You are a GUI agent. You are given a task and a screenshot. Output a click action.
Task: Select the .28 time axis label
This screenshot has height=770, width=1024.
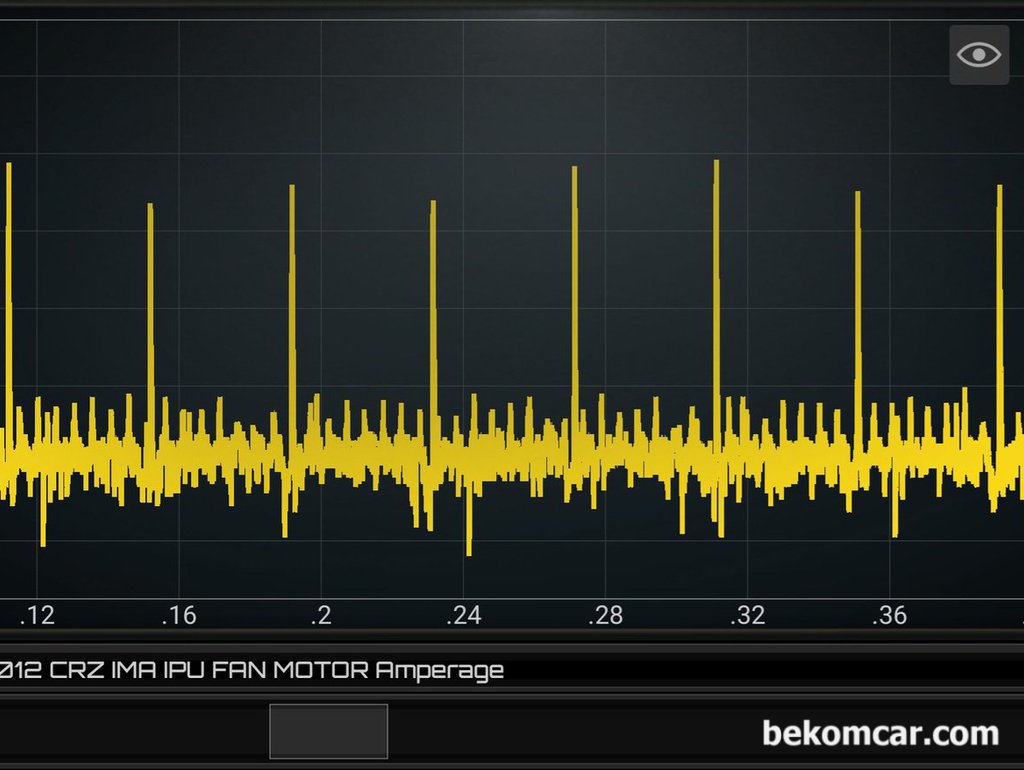[x=604, y=616]
